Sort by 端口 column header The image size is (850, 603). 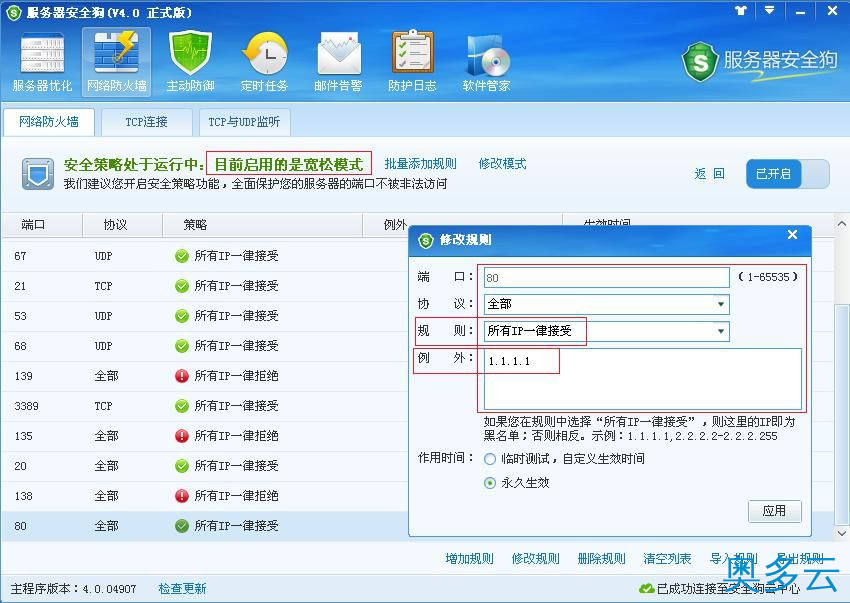coord(42,224)
